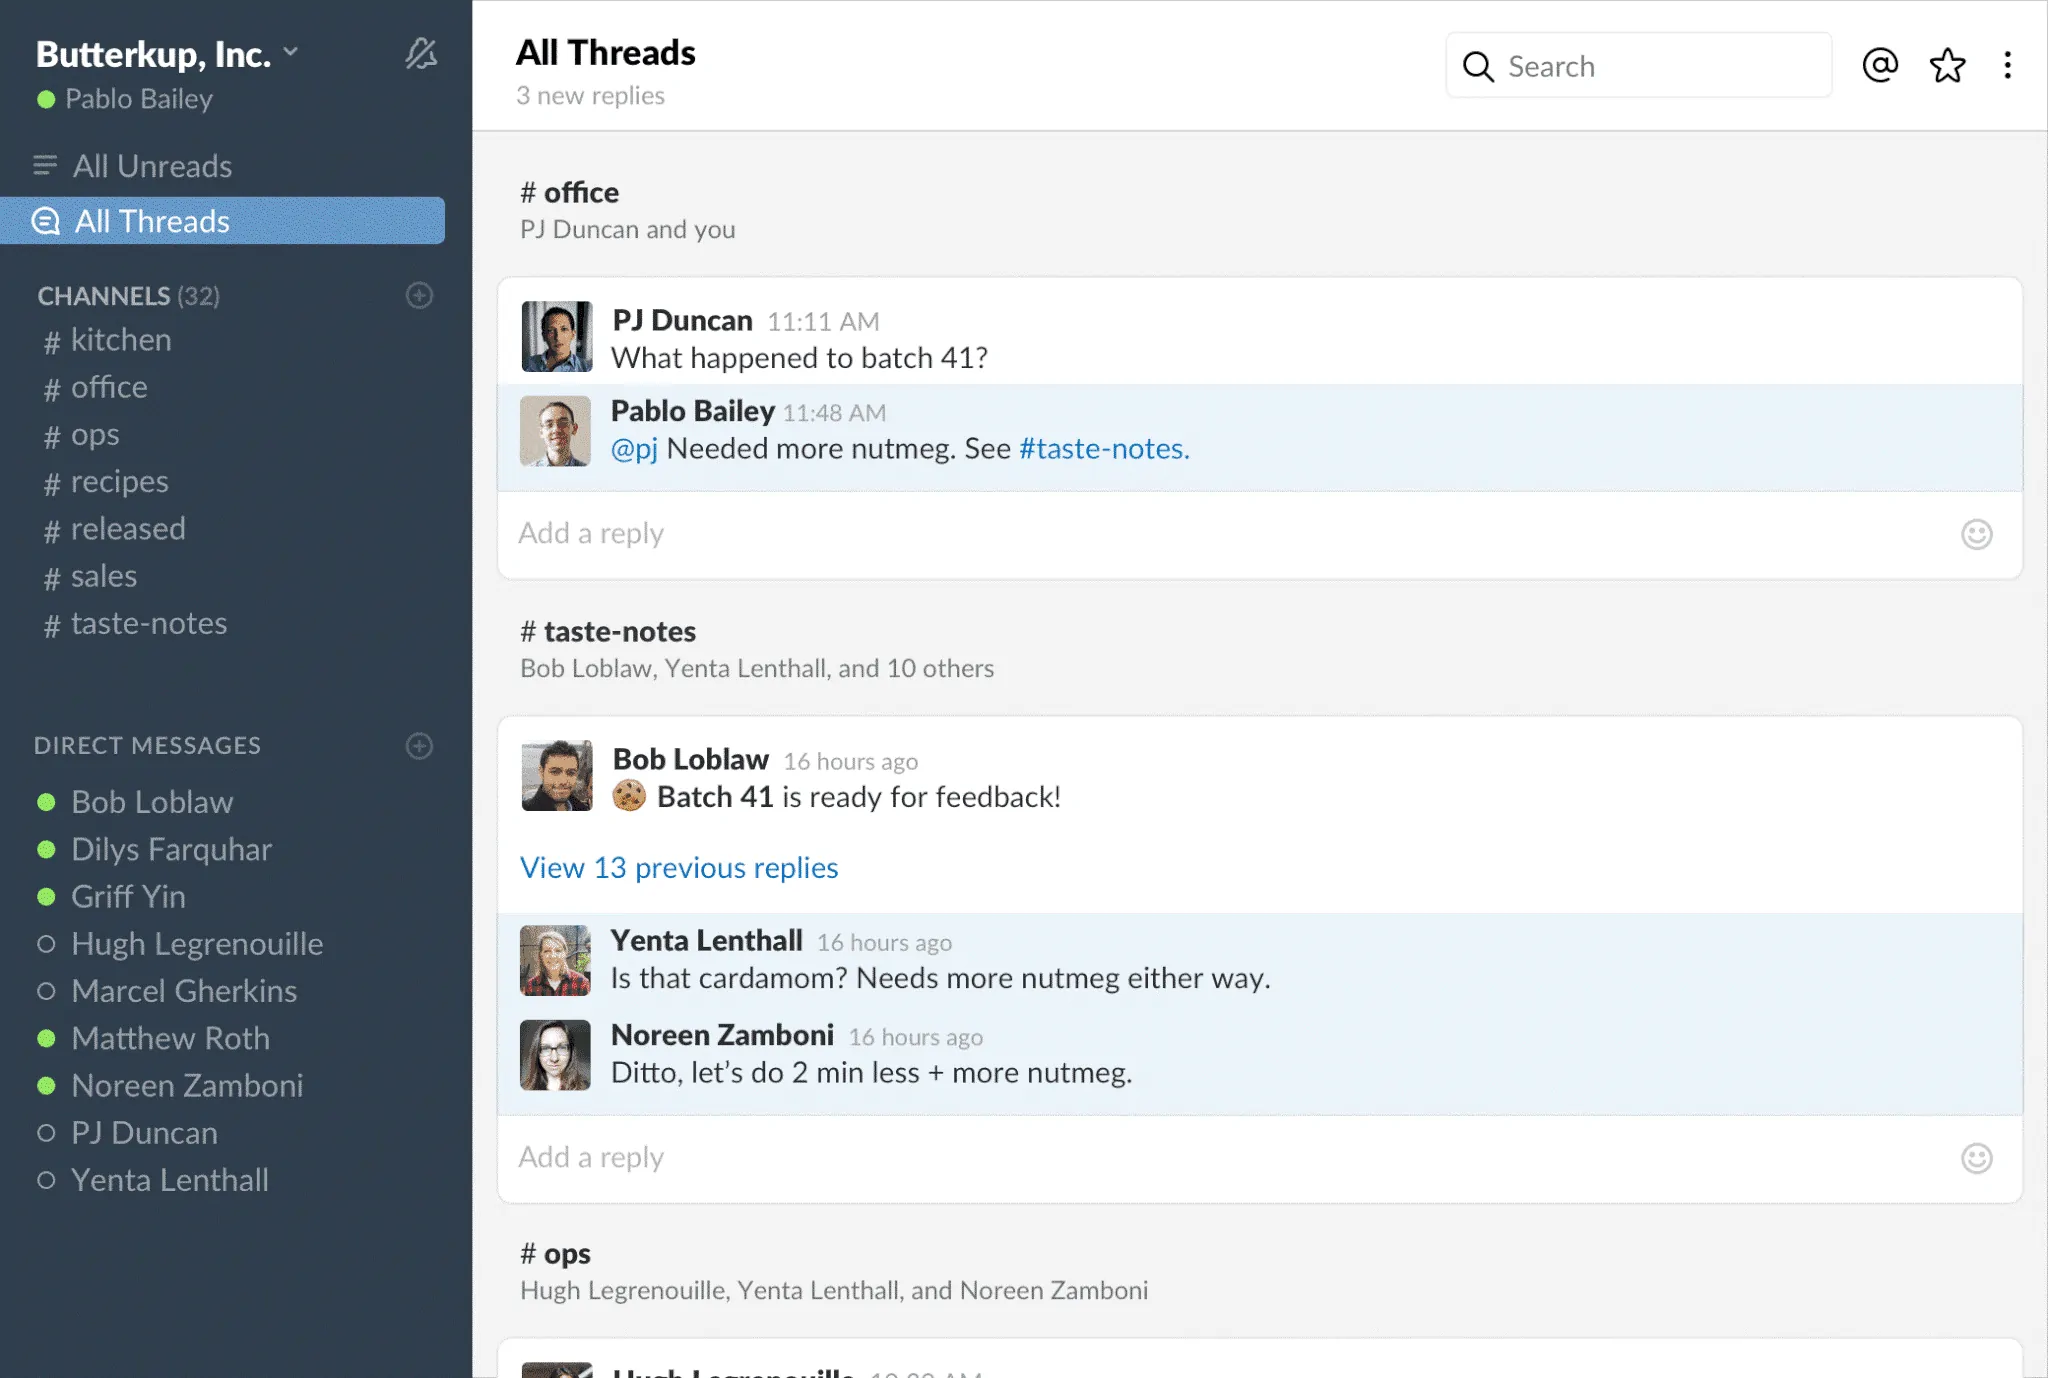Click the add new channel icon
This screenshot has height=1378, width=2048.
[x=418, y=295]
